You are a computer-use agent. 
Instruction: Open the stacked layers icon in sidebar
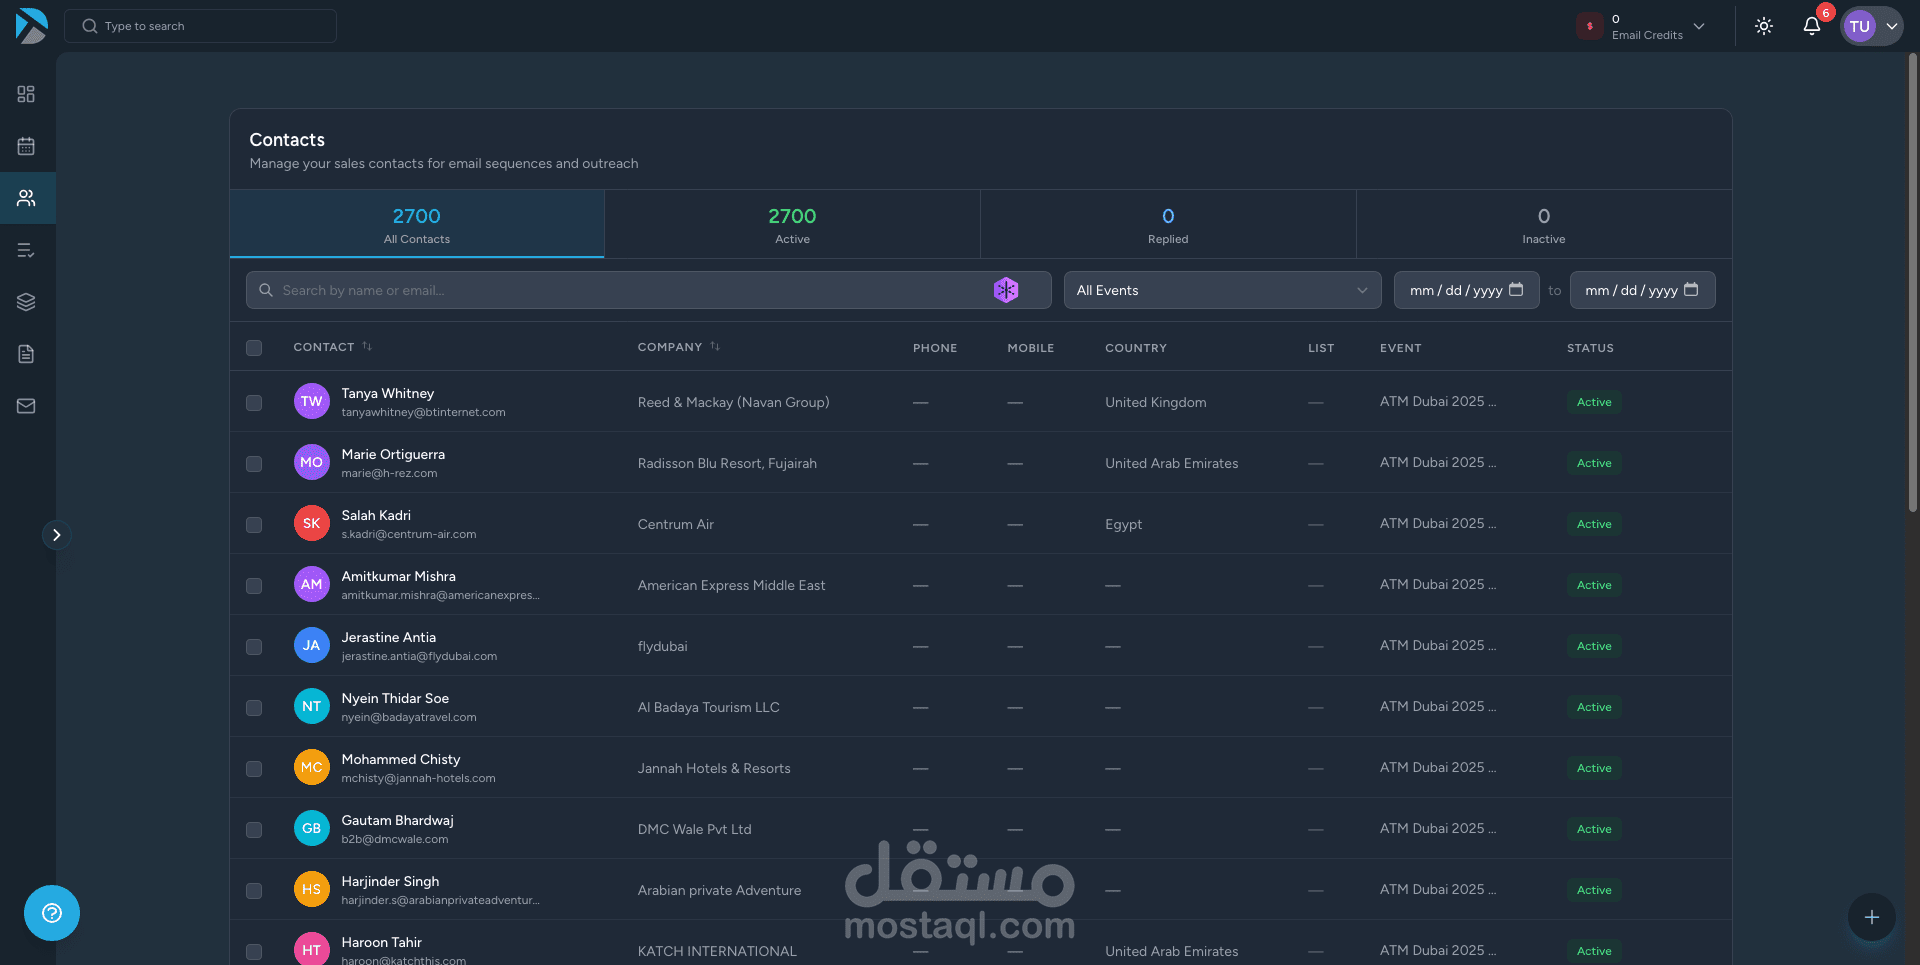click(26, 302)
